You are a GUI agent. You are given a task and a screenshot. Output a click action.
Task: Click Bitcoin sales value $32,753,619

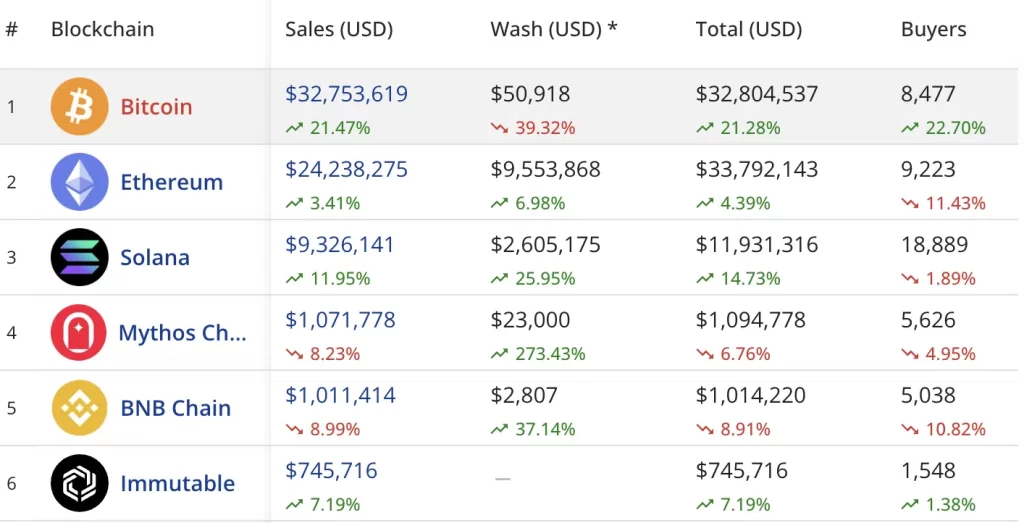(346, 94)
